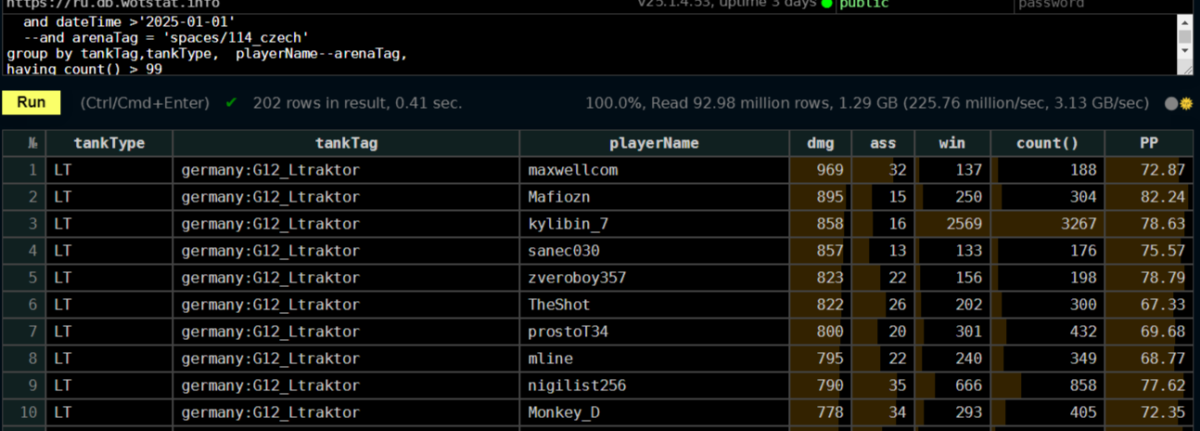Select player name TheShot
Screen dimensions: 1200x431
point(559,305)
